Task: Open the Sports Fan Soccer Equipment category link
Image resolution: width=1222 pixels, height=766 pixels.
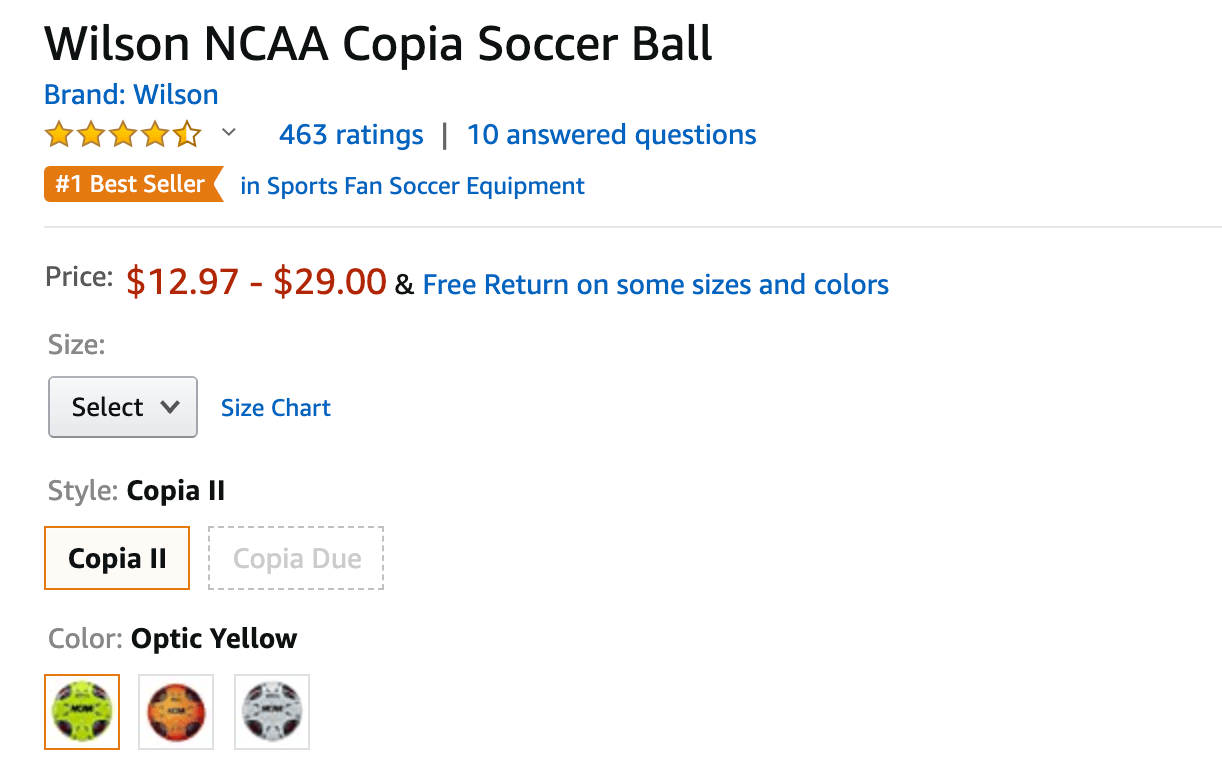Action: (x=413, y=186)
